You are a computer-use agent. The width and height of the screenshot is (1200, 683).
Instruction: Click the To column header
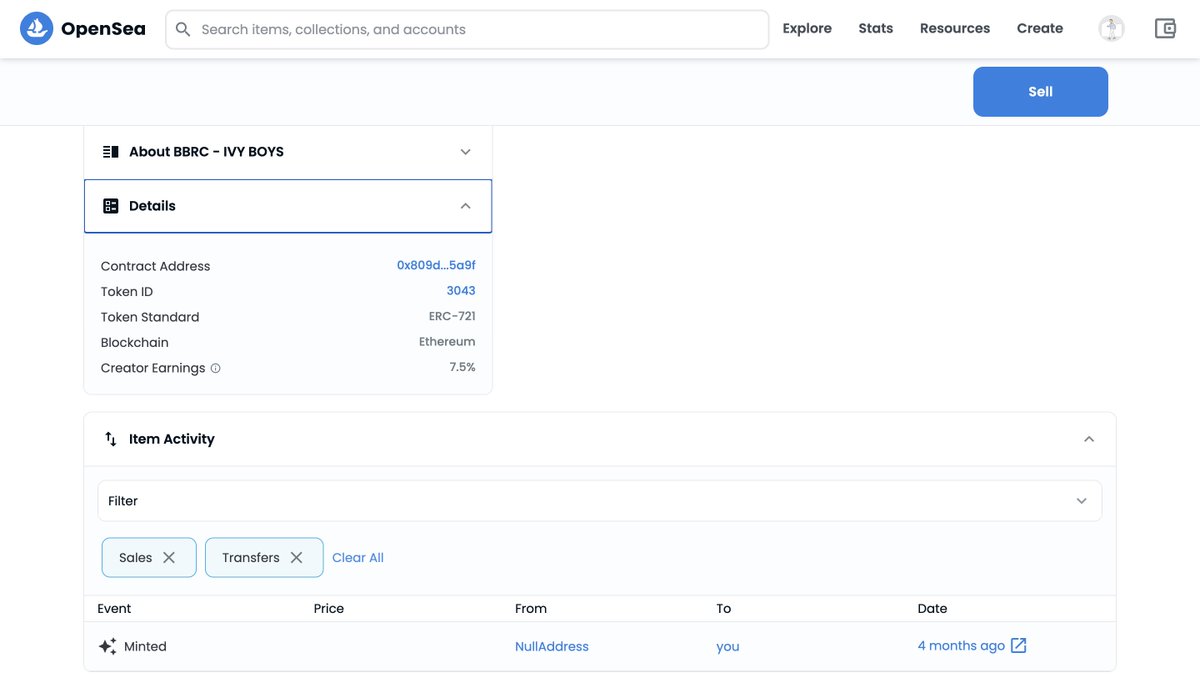point(724,609)
